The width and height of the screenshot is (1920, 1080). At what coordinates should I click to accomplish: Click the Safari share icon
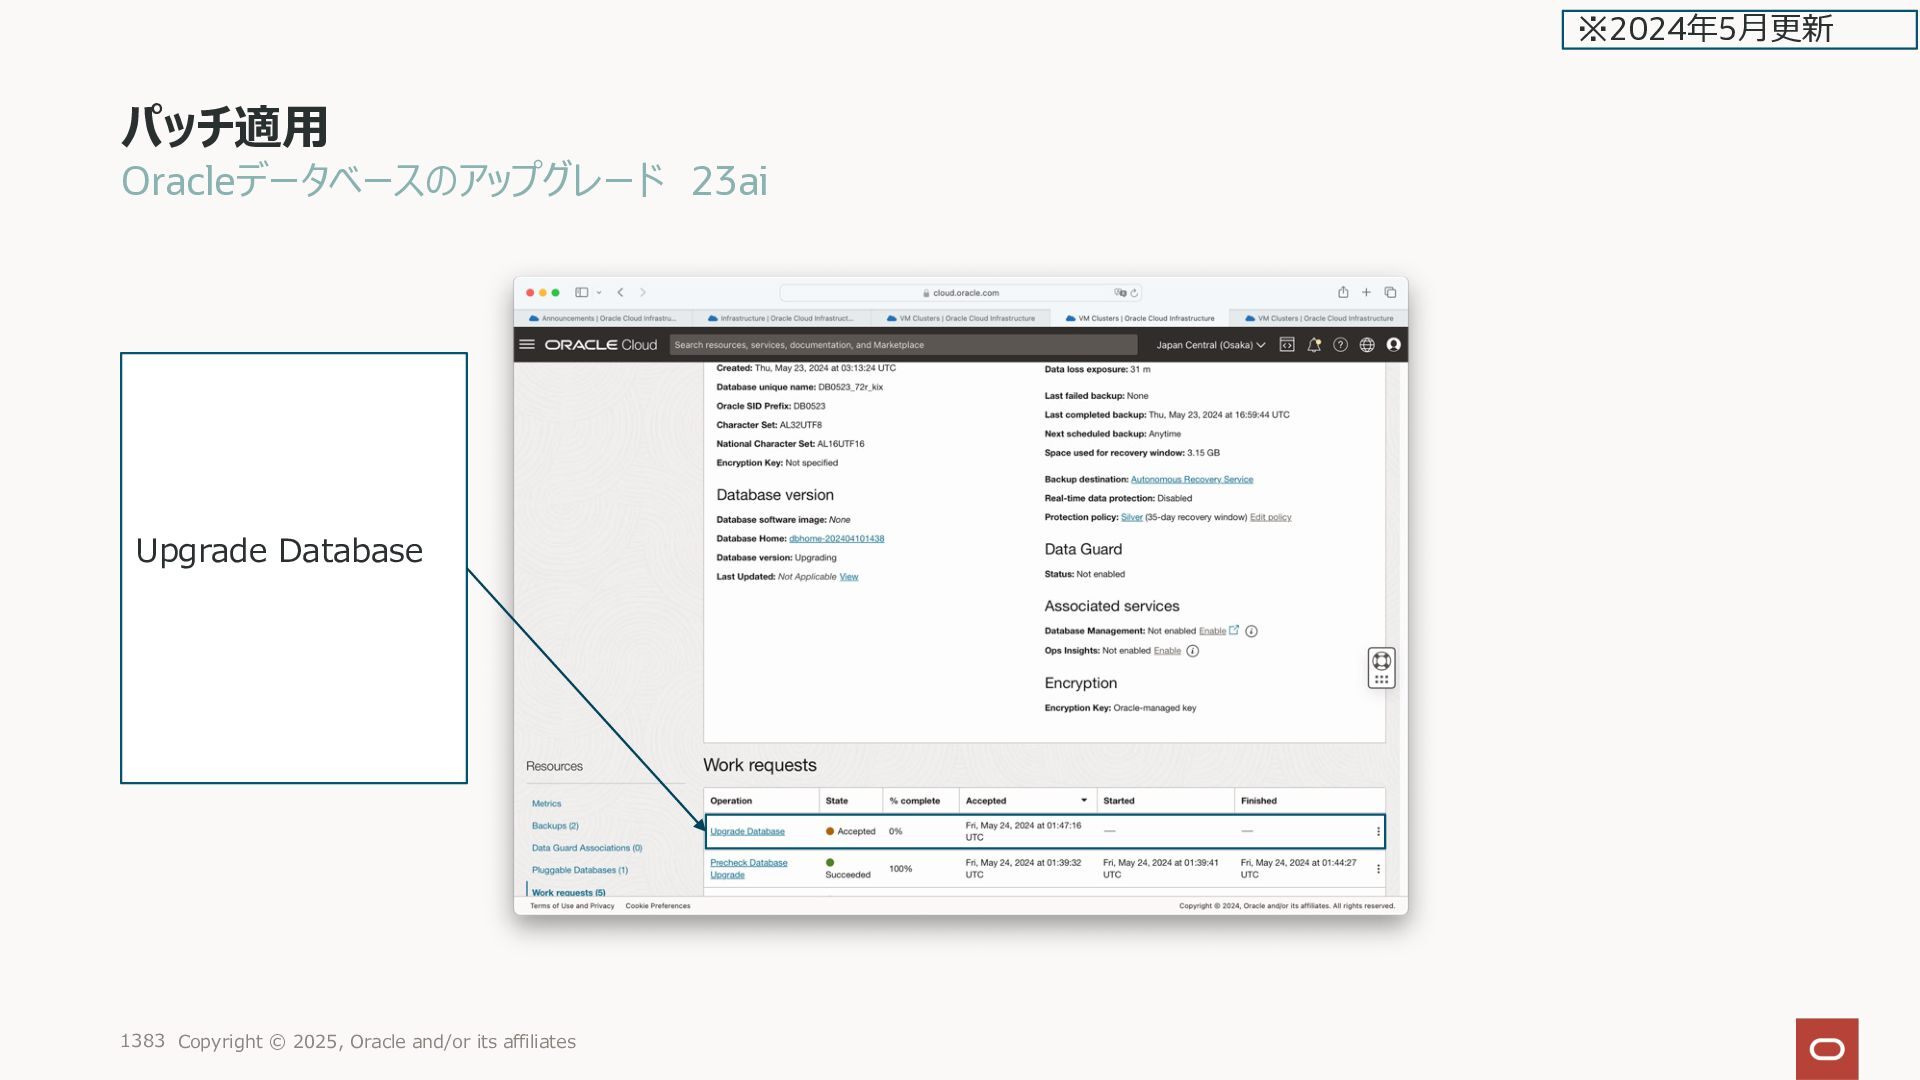(x=1343, y=292)
